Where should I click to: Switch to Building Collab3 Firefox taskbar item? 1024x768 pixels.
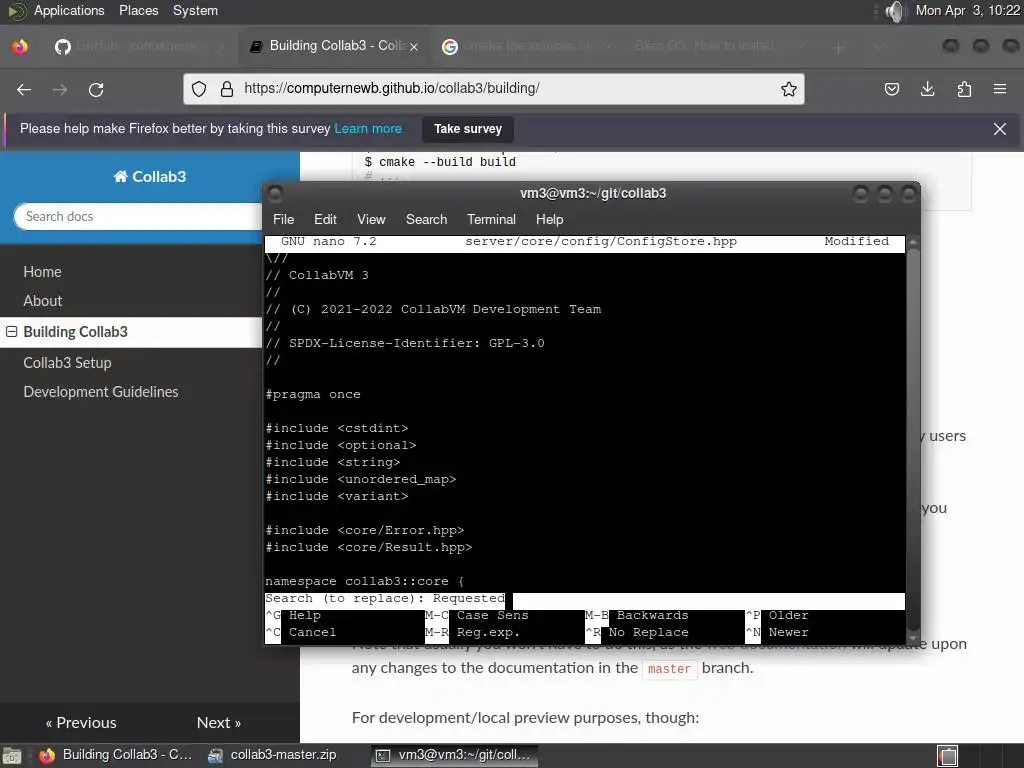[116, 755]
